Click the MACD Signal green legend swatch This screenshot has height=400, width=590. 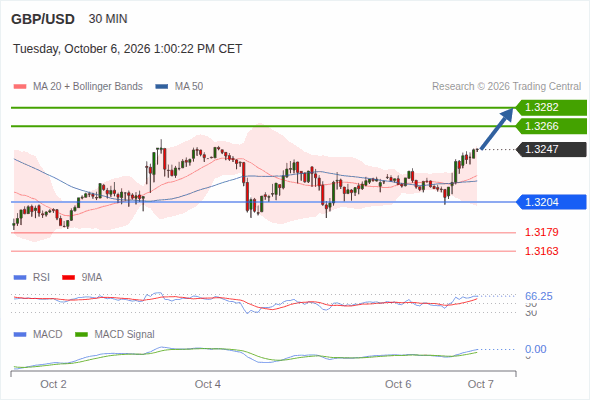(x=81, y=335)
